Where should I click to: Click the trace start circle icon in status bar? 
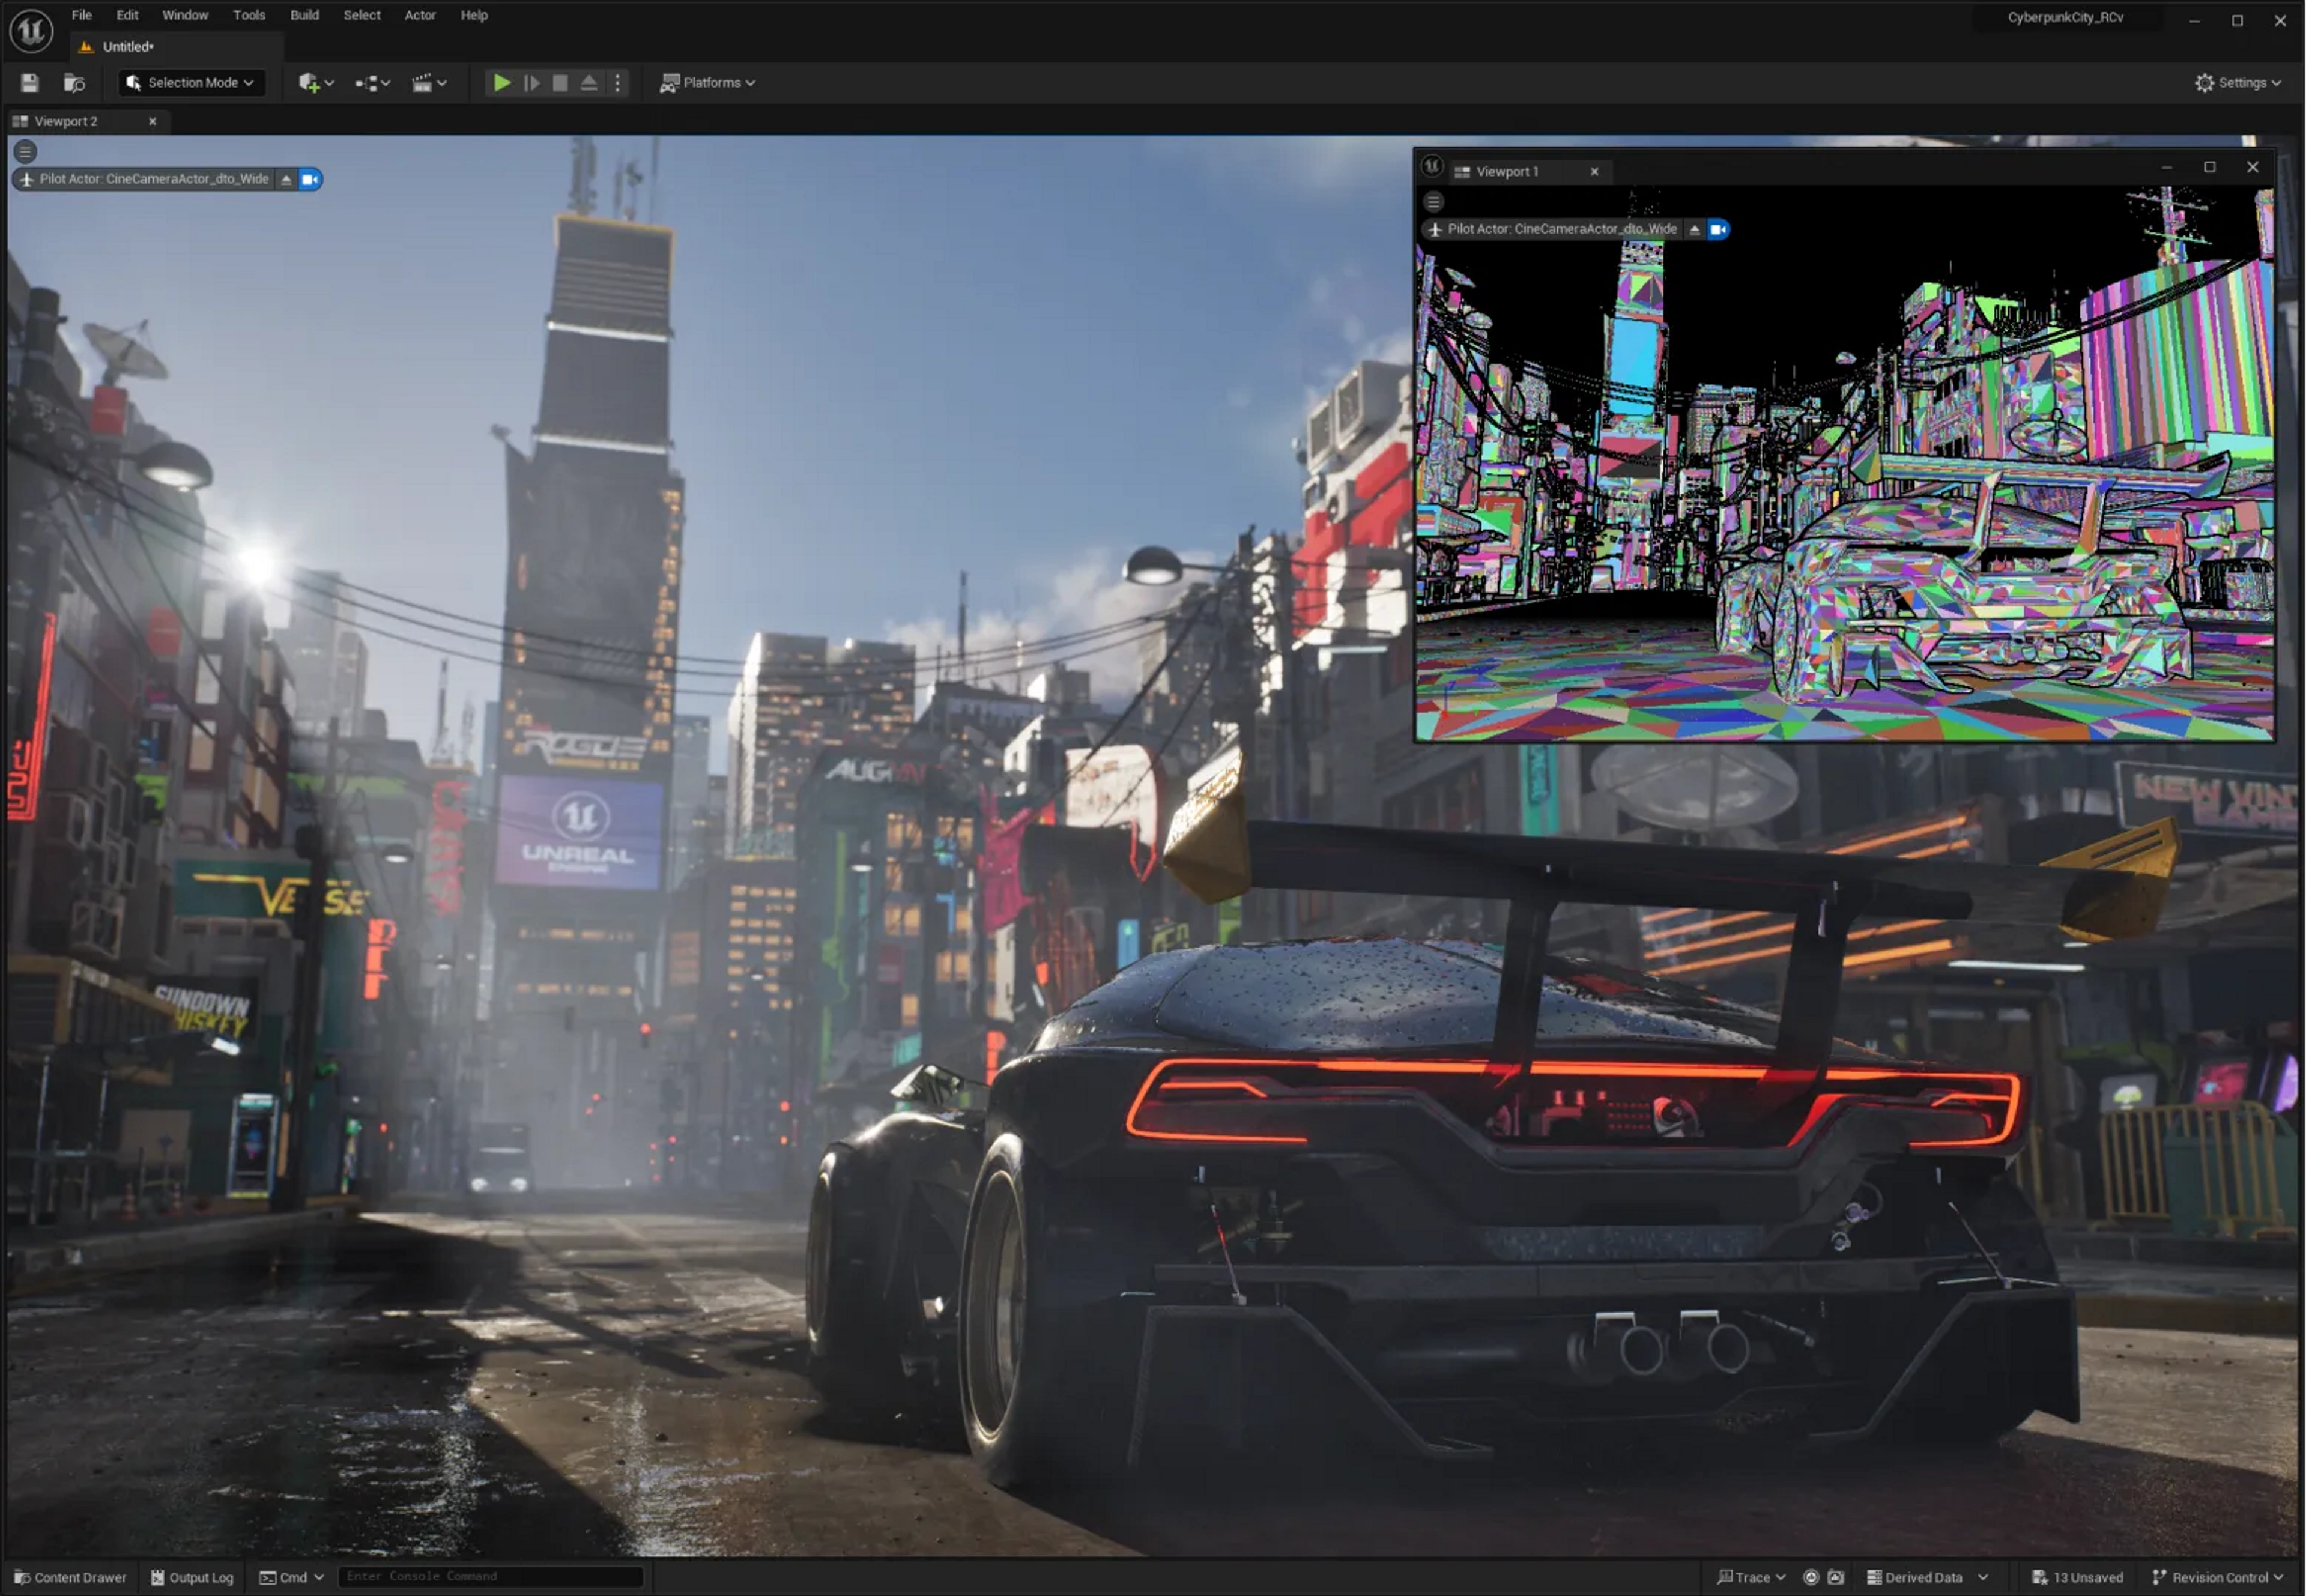[x=1810, y=1577]
